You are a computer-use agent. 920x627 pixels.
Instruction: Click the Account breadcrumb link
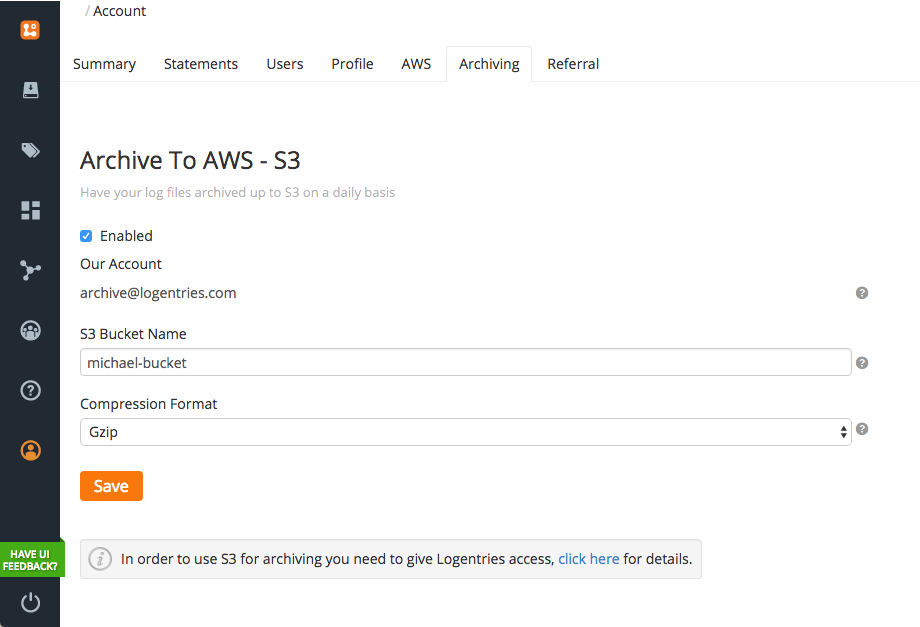click(119, 11)
